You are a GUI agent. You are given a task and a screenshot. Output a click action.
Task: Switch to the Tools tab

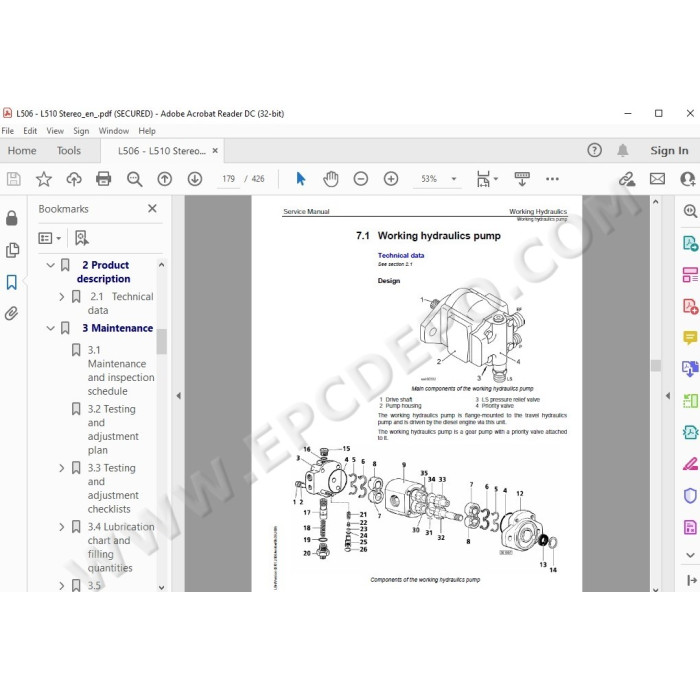pyautogui.click(x=69, y=150)
